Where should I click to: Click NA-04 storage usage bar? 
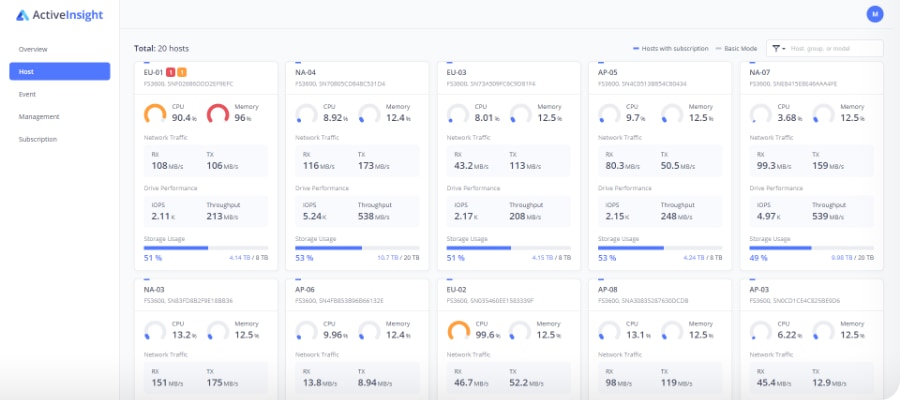357,247
